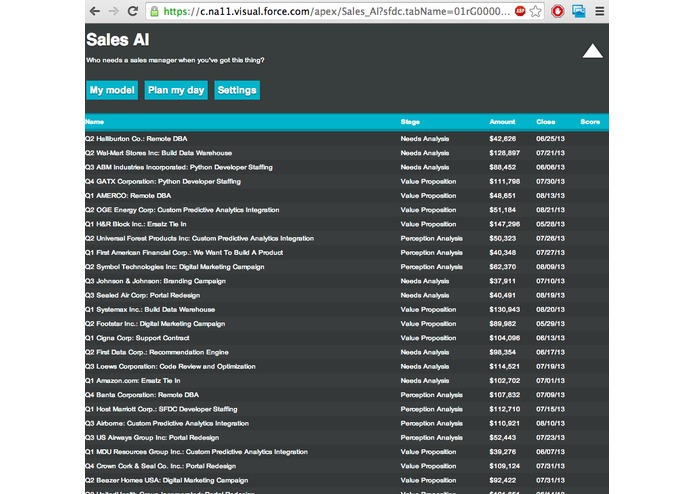Screen dimensions: 695x494
Task: Select Q2 Symbol Technologies Digital Marketing Campaign
Action: [x=175, y=267]
